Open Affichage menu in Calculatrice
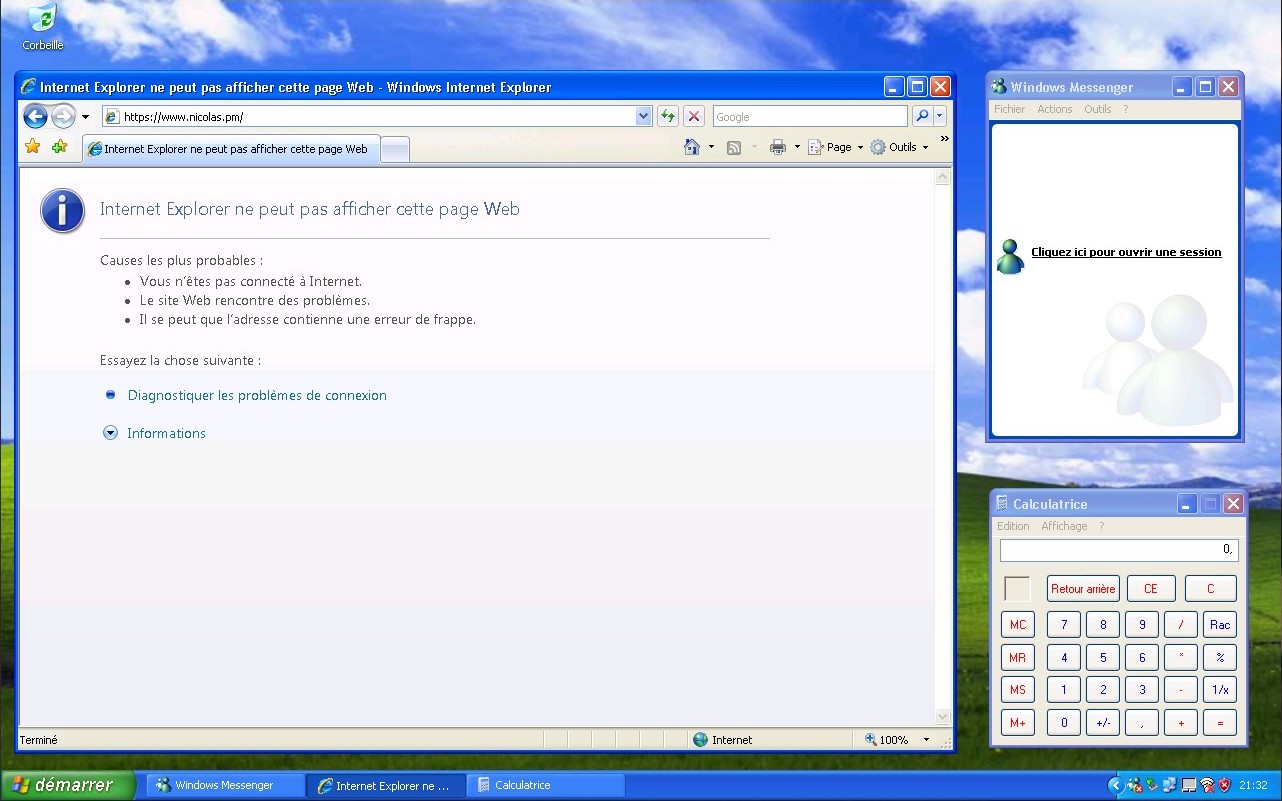The width and height of the screenshot is (1282, 801). [1064, 526]
